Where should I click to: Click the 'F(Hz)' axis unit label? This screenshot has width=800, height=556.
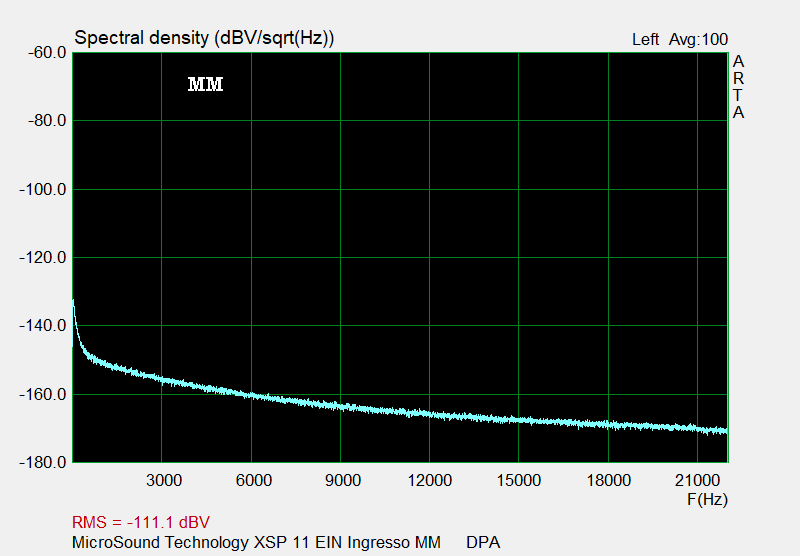pyautogui.click(x=707, y=500)
